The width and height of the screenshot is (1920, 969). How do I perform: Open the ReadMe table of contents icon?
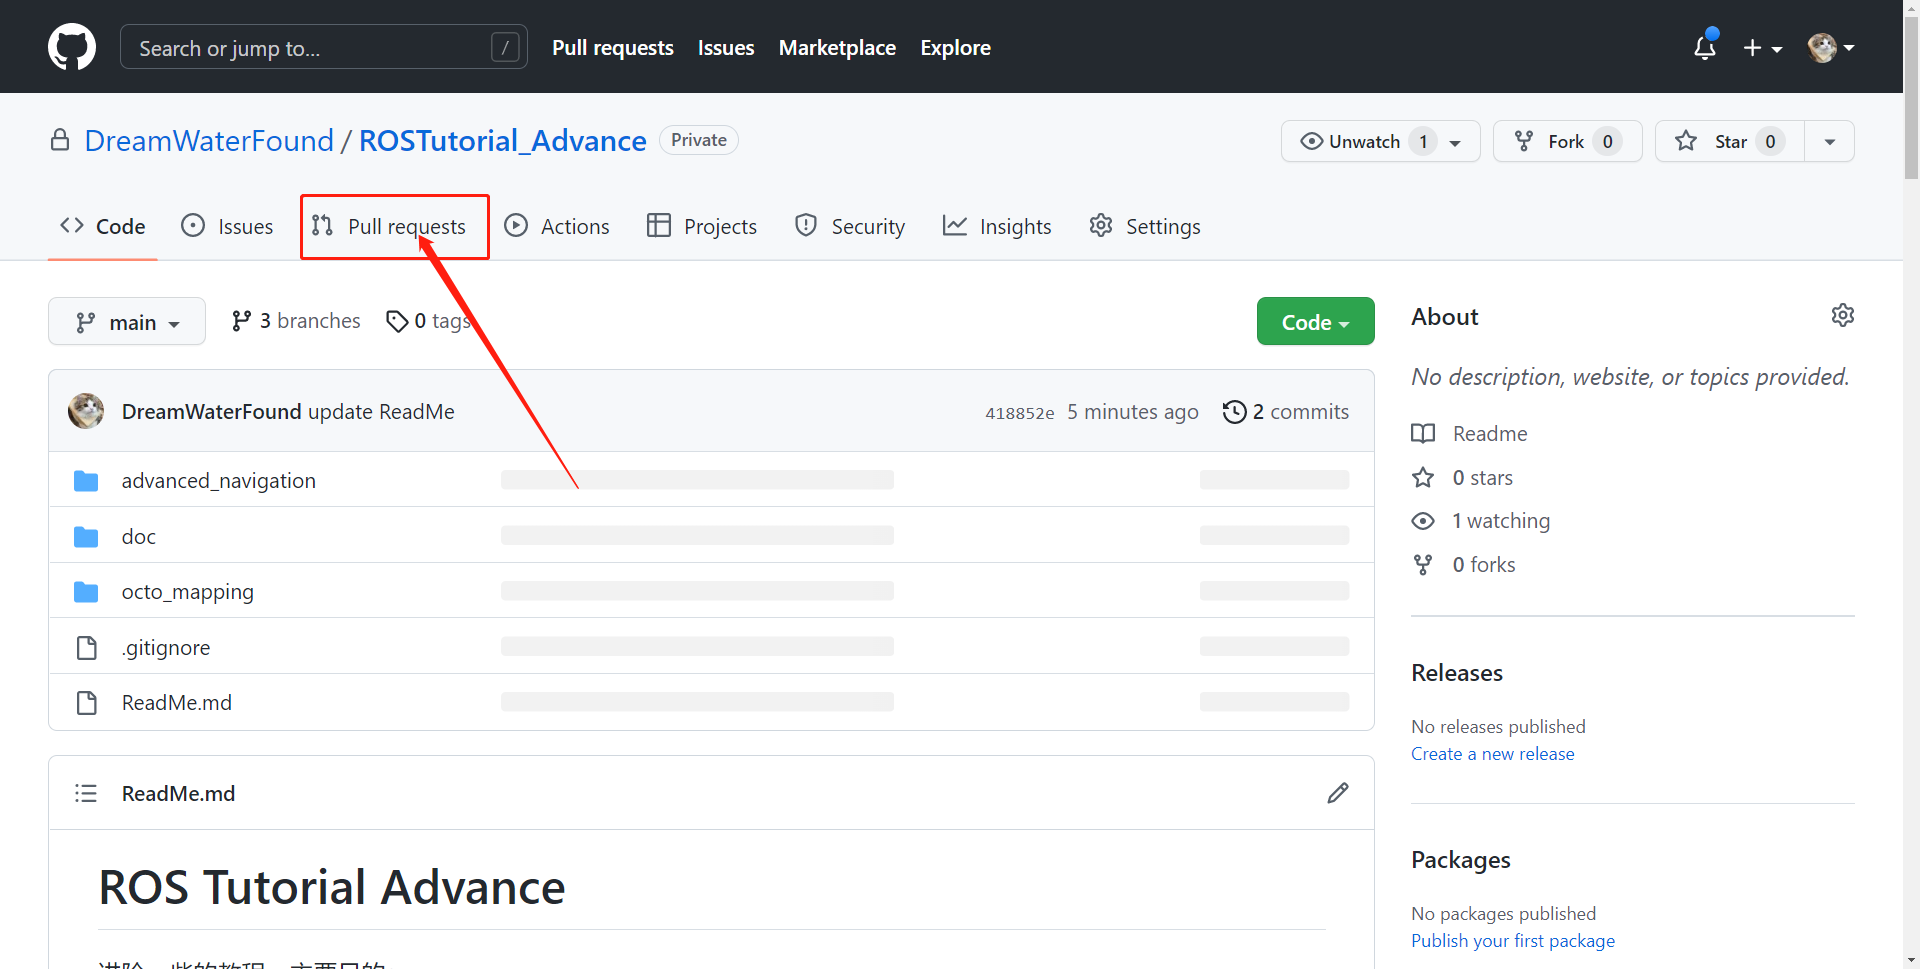(86, 793)
